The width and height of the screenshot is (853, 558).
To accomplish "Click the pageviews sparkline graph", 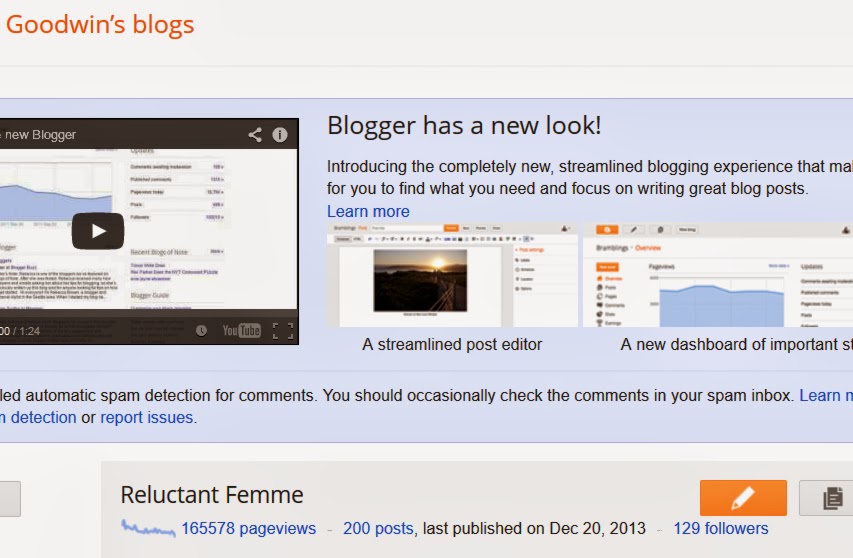I will (149, 528).
